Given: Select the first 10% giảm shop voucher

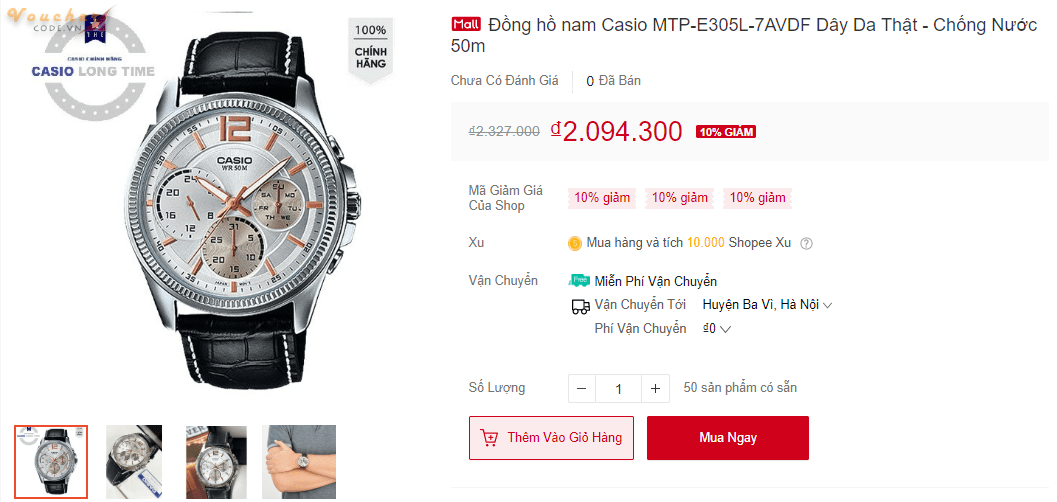Looking at the screenshot, I should (x=602, y=198).
